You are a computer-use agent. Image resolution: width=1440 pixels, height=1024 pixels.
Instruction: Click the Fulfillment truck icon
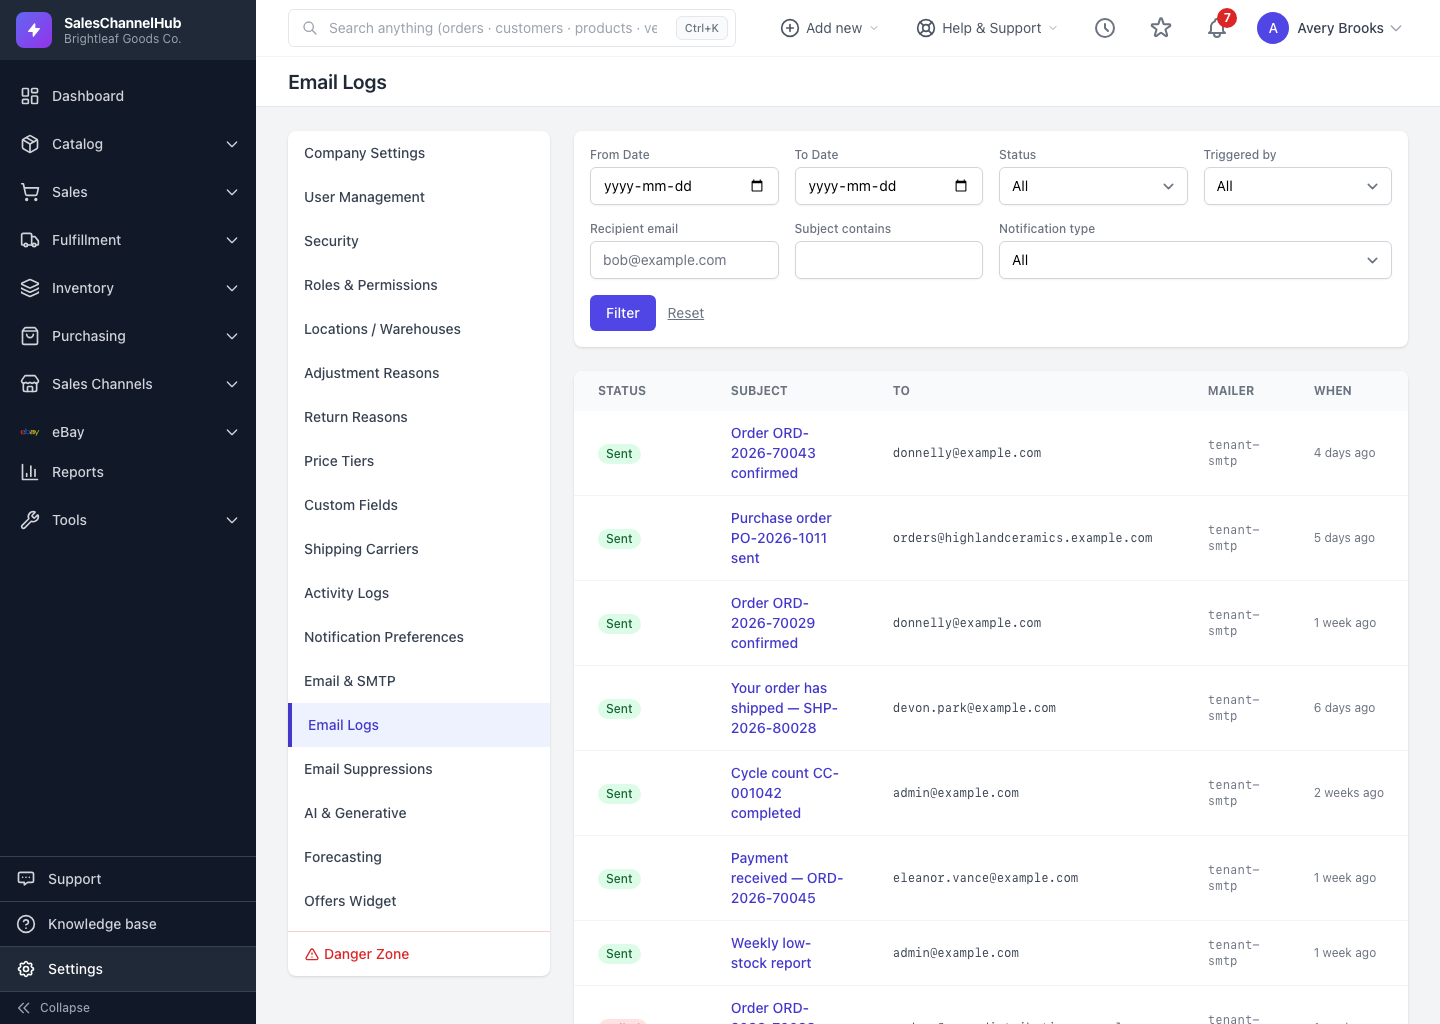coord(30,240)
